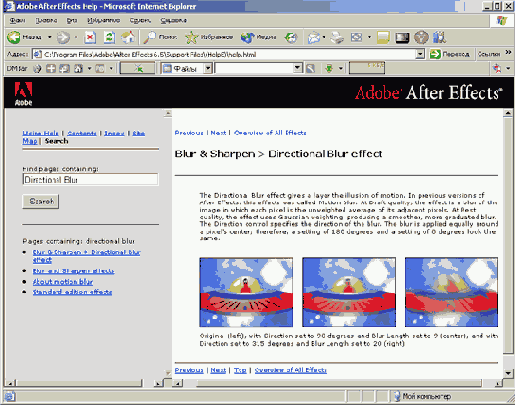Click the Print page icon
The image size is (515, 405).
click(337, 37)
